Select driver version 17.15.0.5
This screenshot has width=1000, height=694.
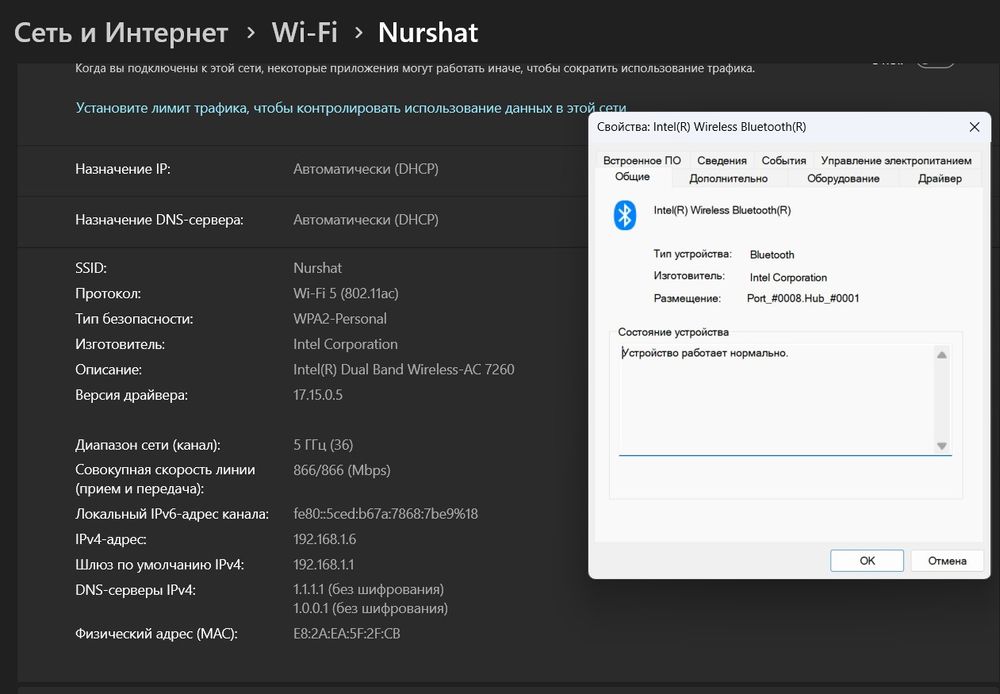pos(318,395)
